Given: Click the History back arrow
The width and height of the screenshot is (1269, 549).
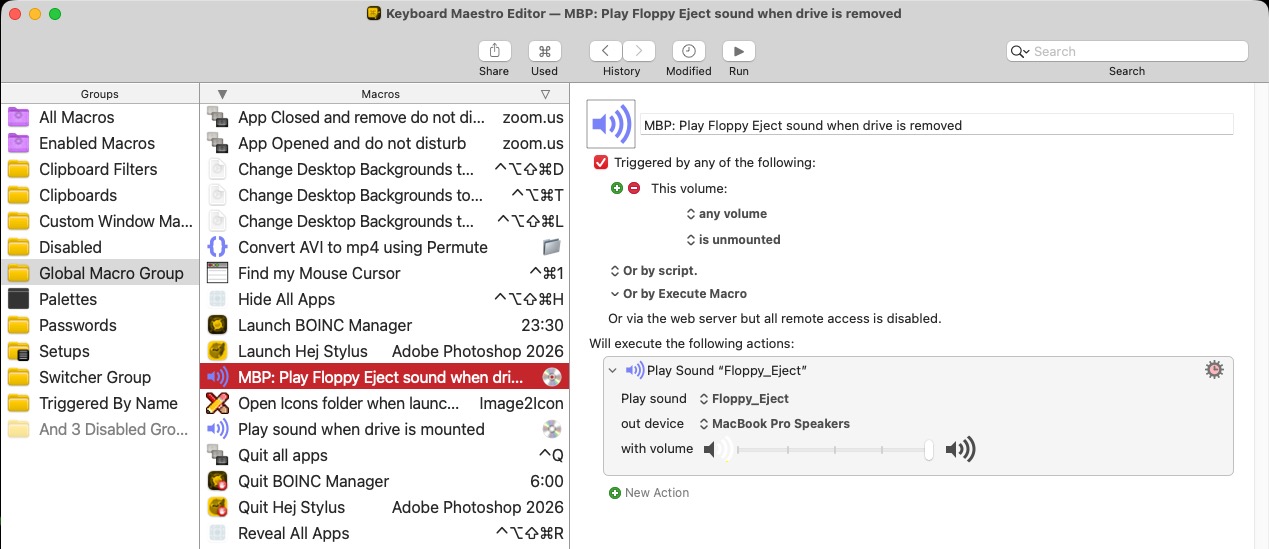Looking at the screenshot, I should coord(606,51).
